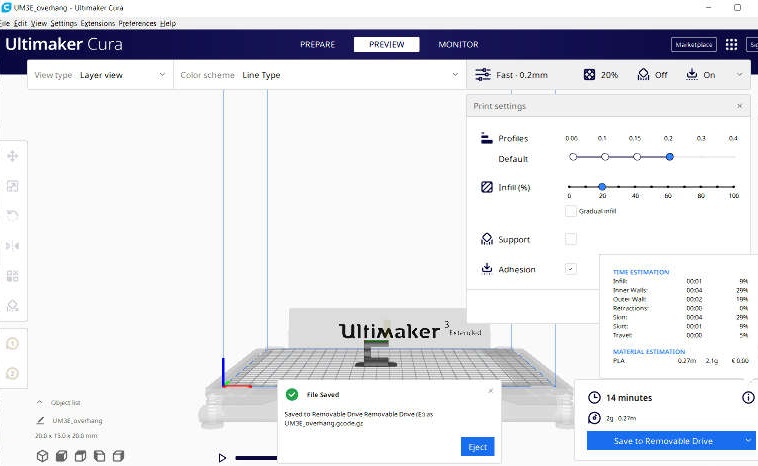This screenshot has width=758, height=466.
Task: Open the Preferences menu
Action: pyautogui.click(x=137, y=23)
